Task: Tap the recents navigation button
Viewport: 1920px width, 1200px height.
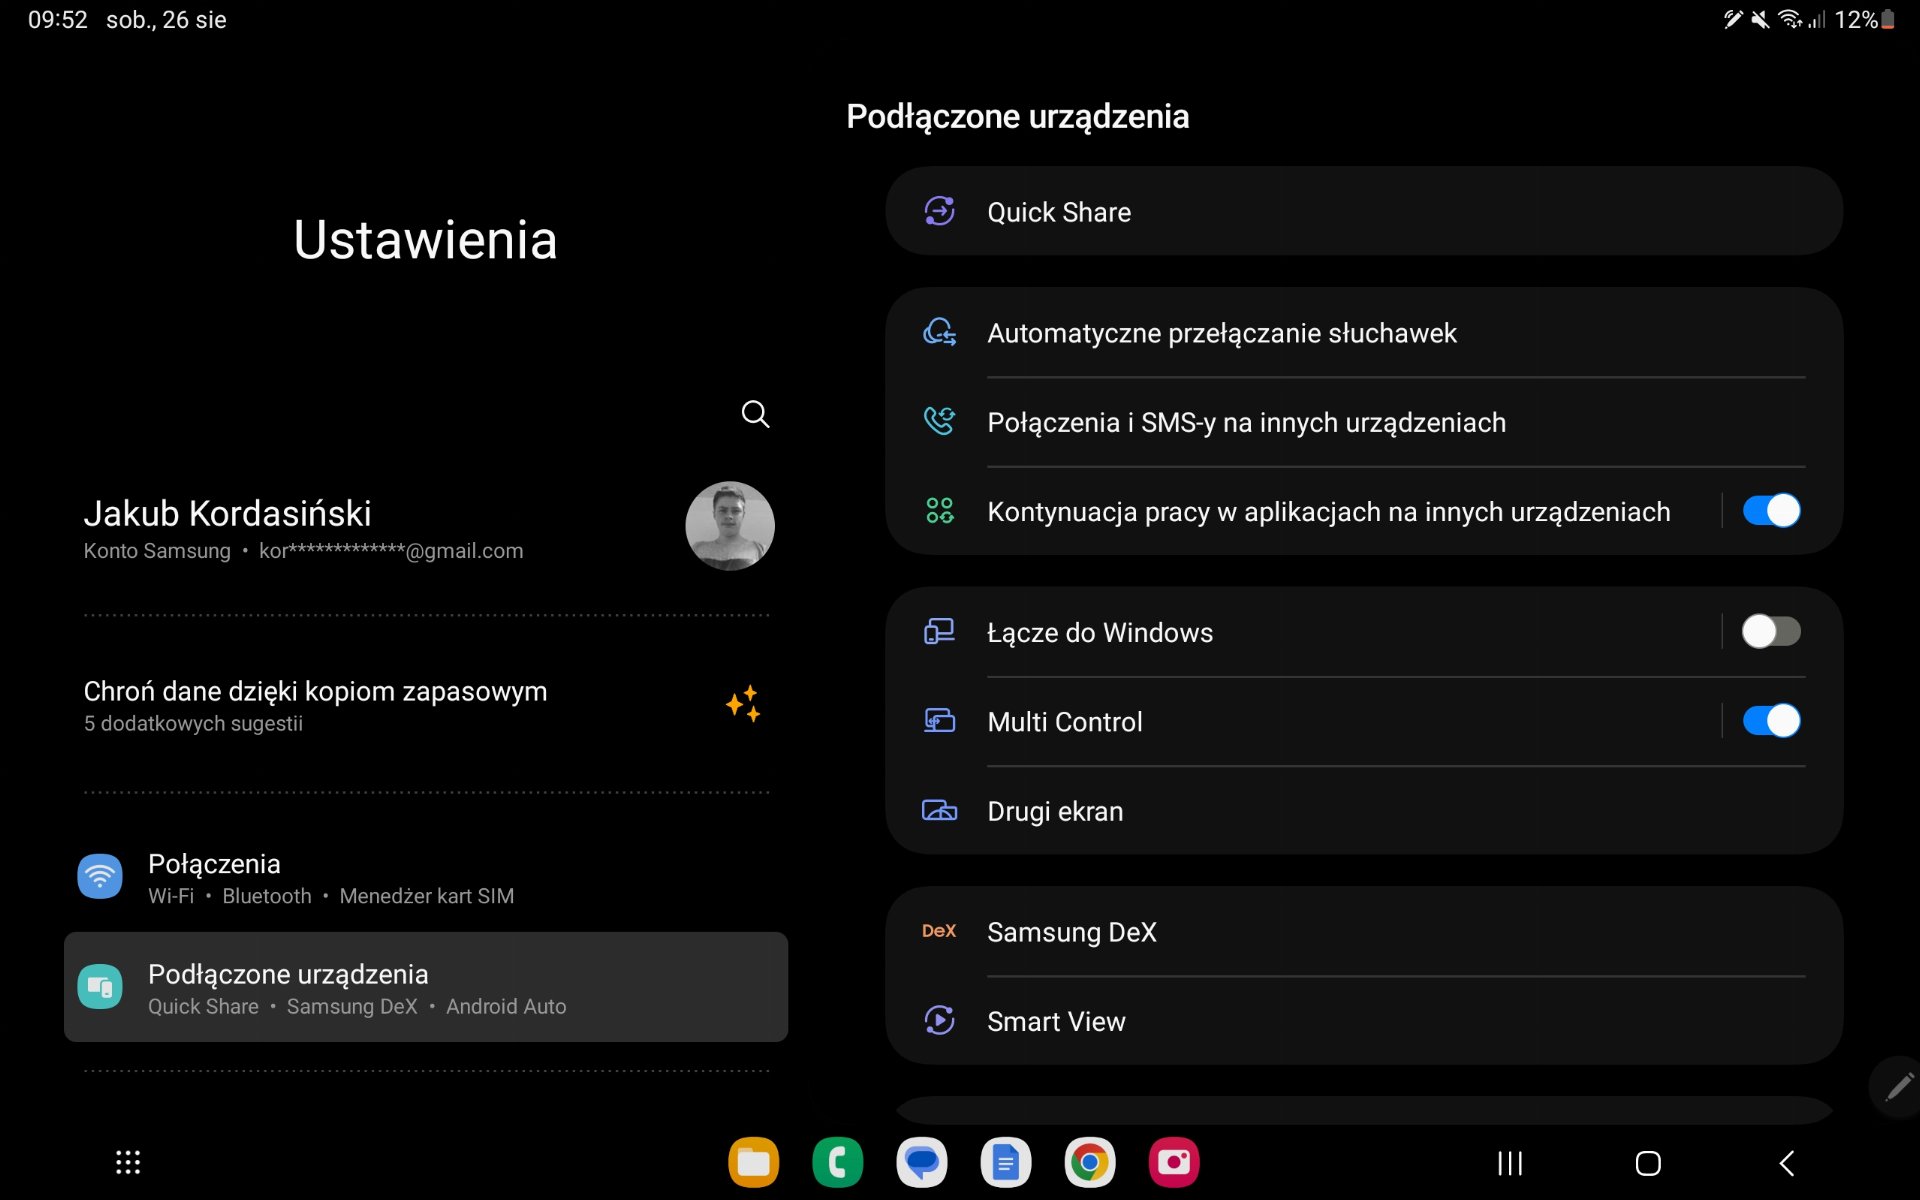Action: [x=1510, y=1163]
